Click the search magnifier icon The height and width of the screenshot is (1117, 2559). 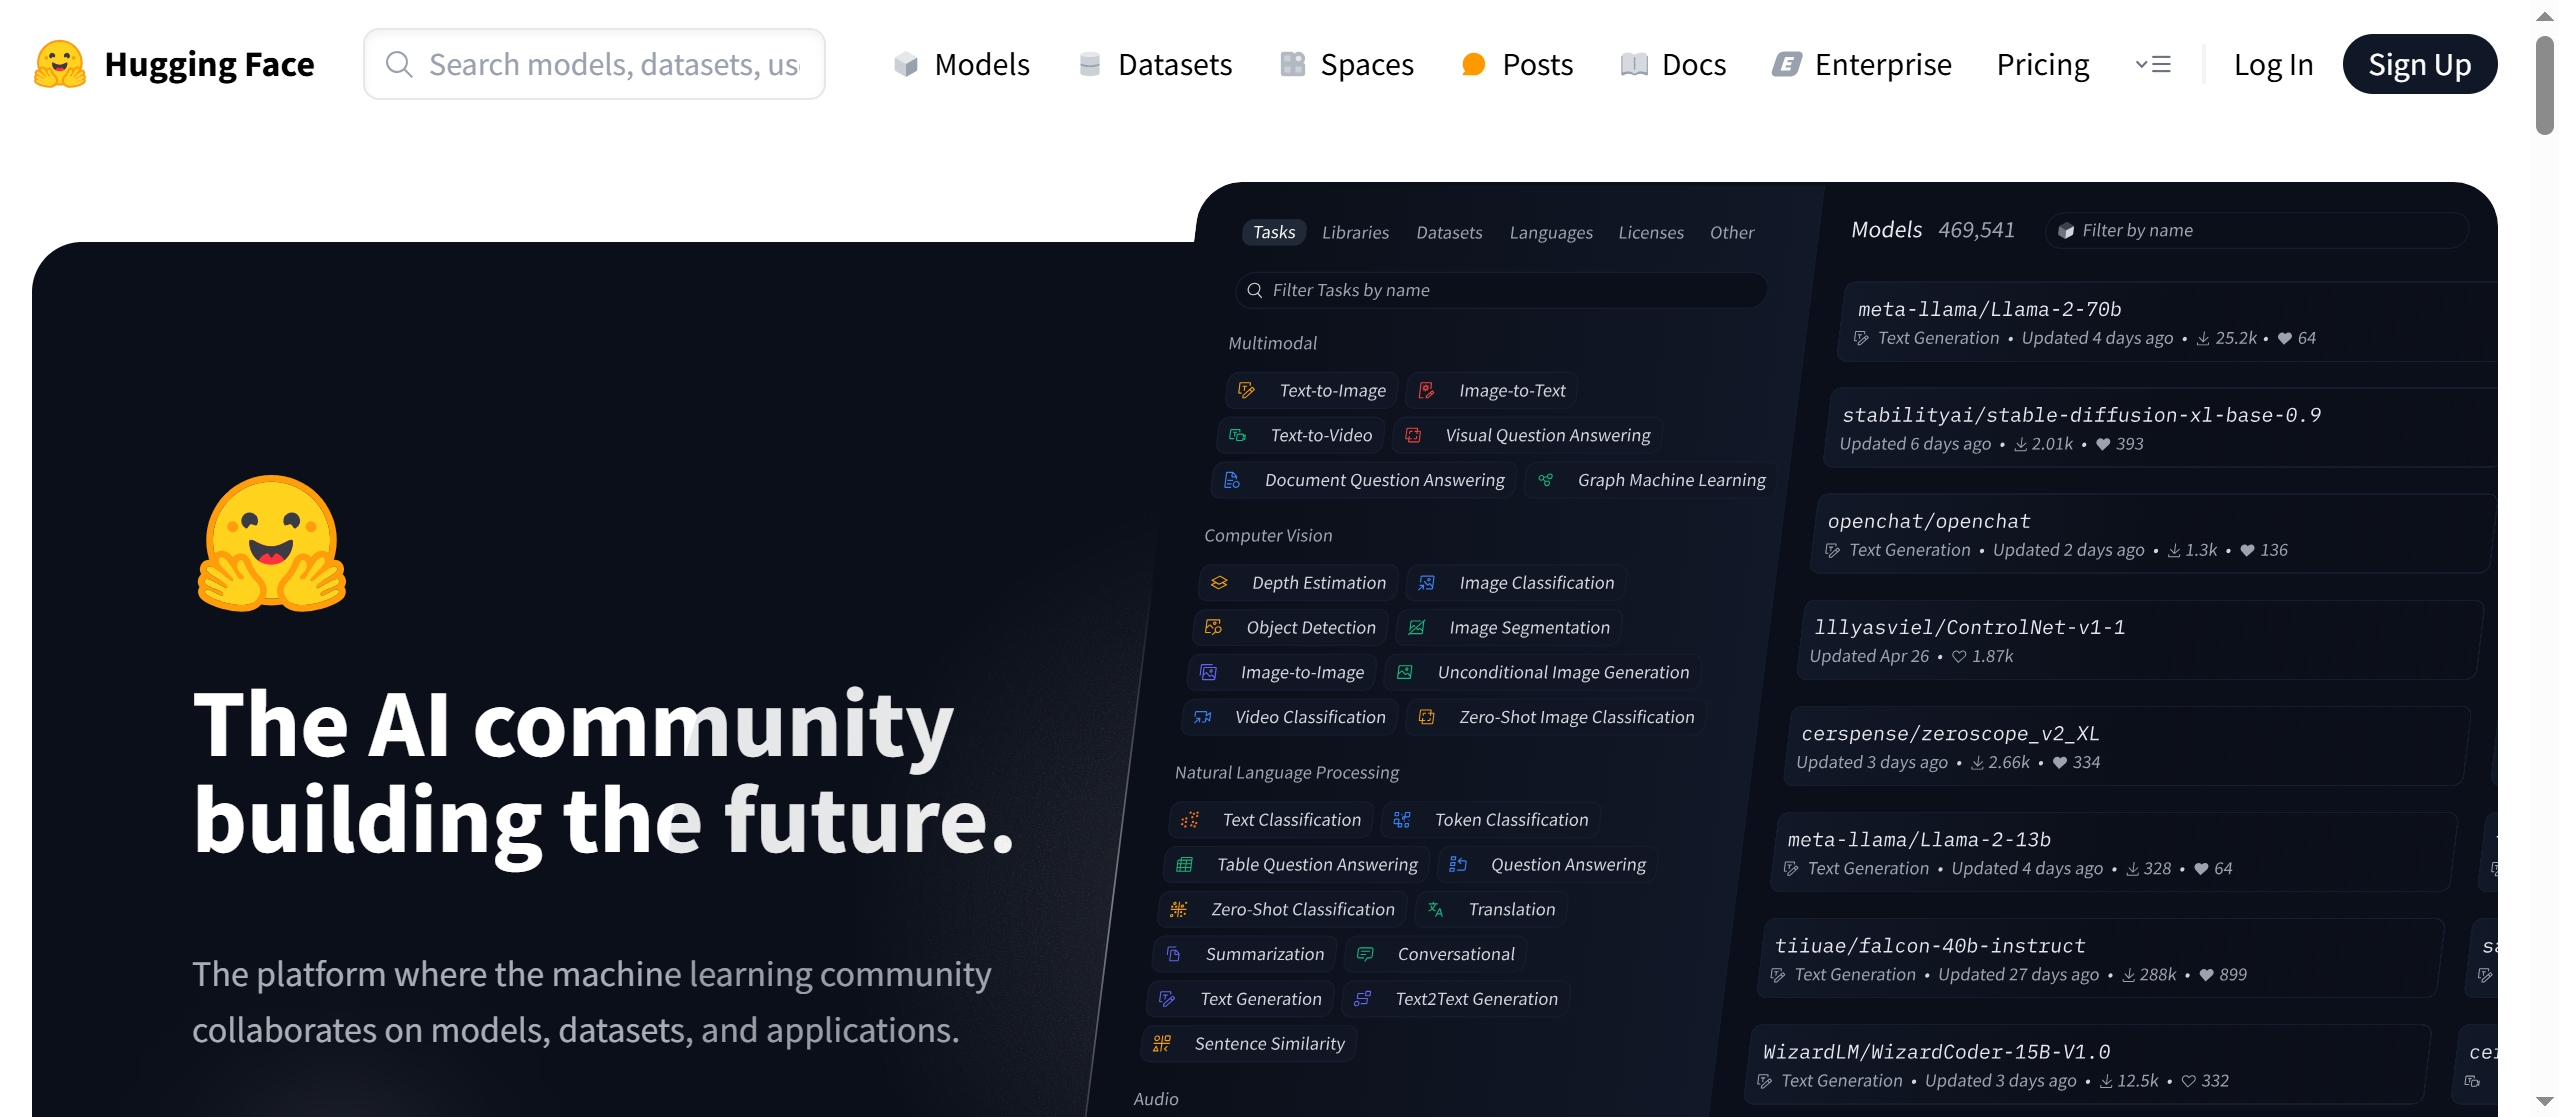pyautogui.click(x=399, y=65)
